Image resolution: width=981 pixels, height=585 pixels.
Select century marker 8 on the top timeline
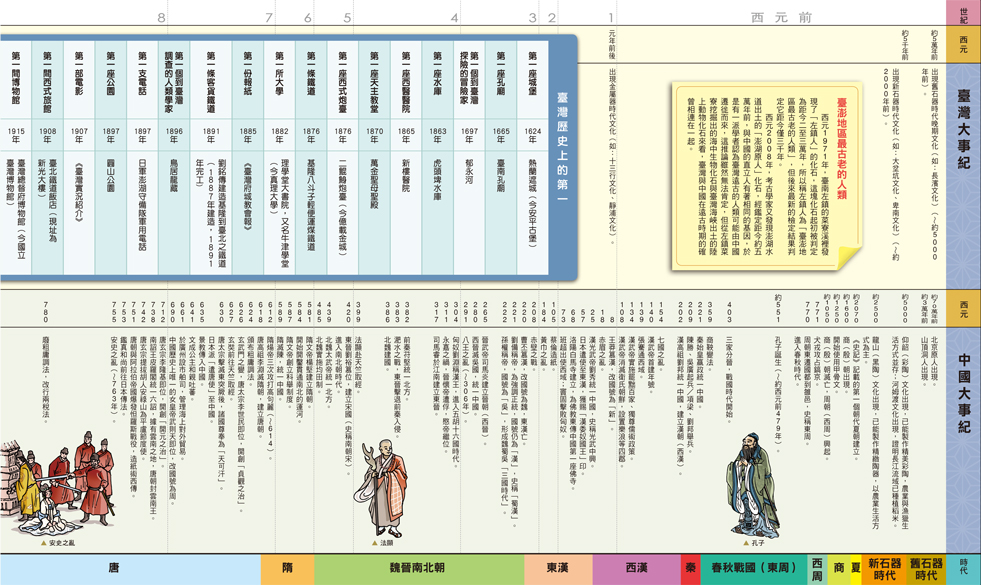point(162,18)
